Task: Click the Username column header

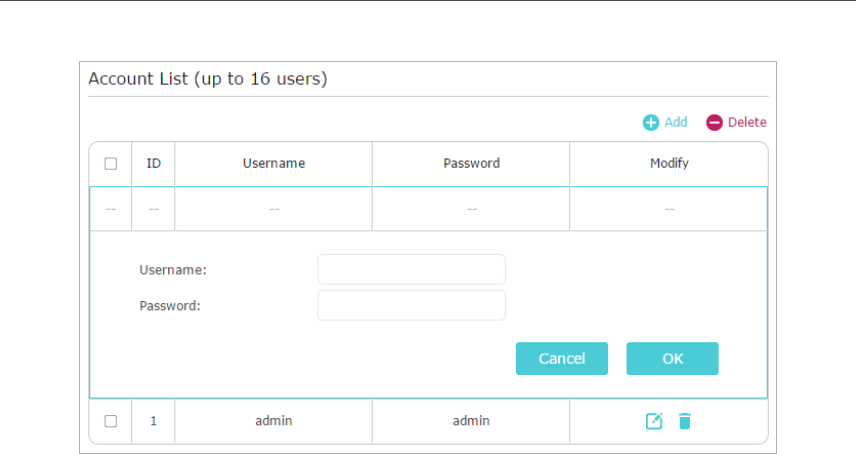Action: pos(273,163)
